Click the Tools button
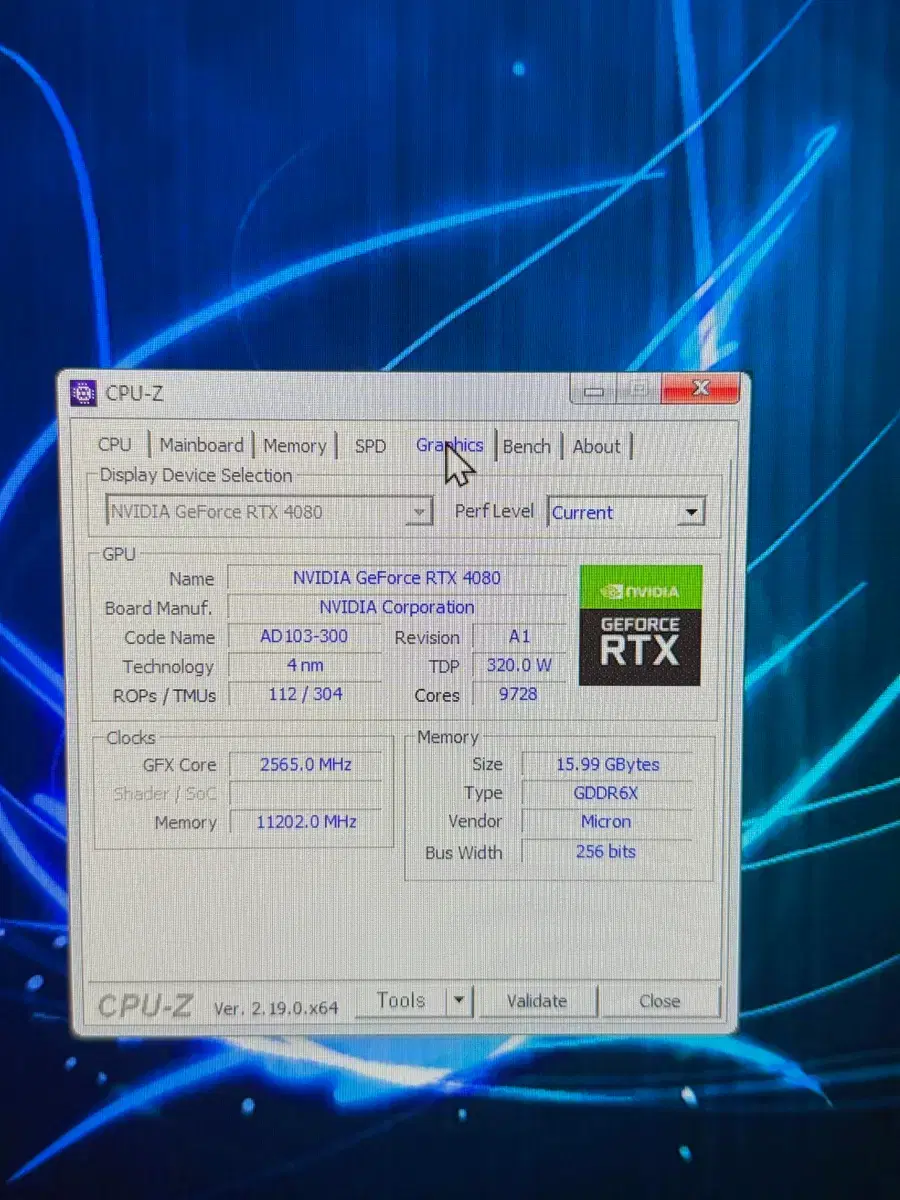This screenshot has width=900, height=1200. click(x=401, y=1000)
